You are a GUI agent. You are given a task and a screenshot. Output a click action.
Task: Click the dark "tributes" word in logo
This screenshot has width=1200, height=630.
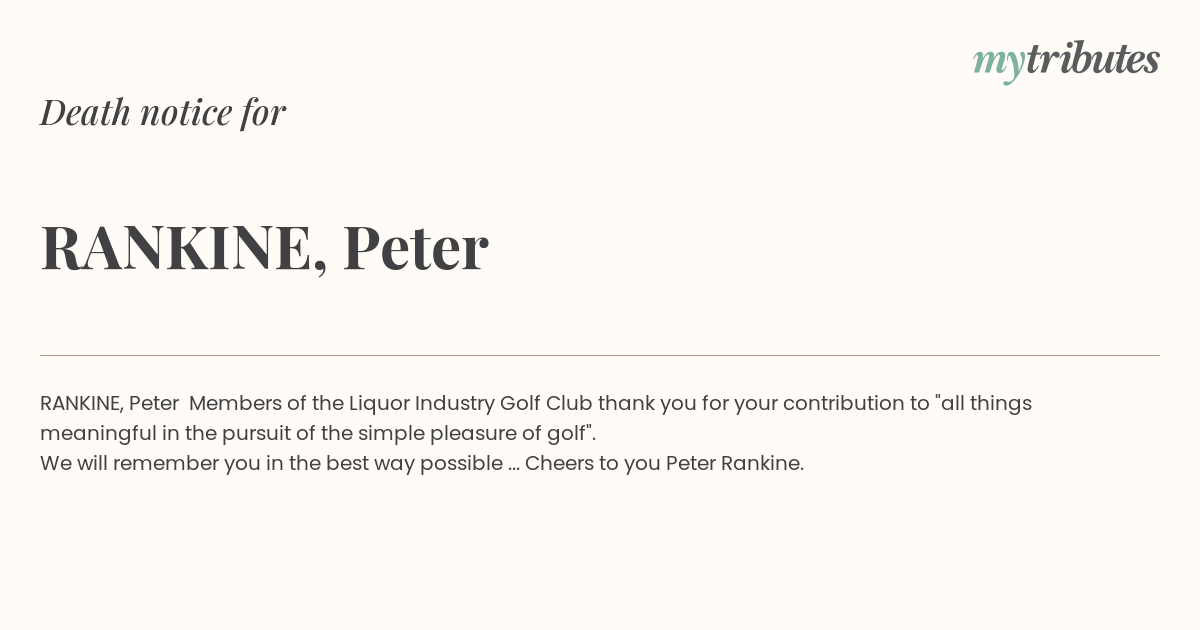(1093, 59)
